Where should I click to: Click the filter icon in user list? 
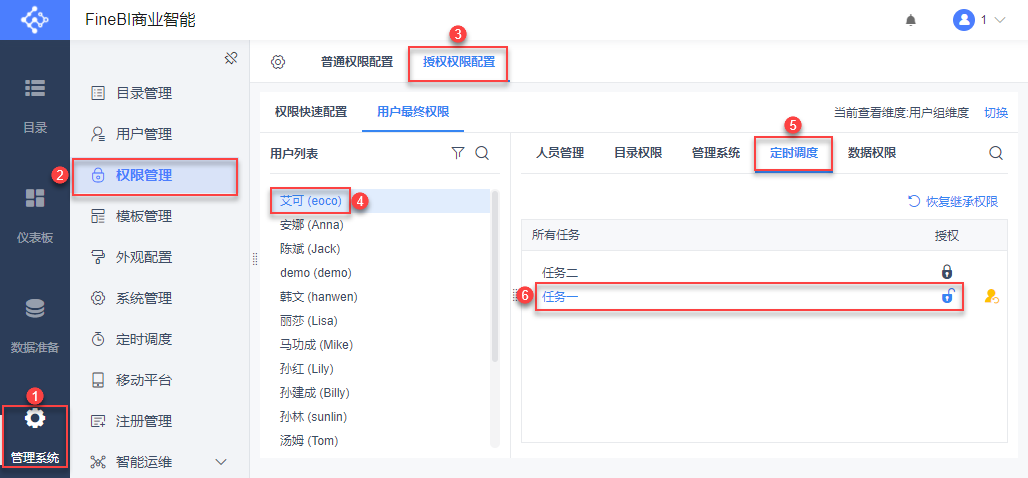click(458, 153)
